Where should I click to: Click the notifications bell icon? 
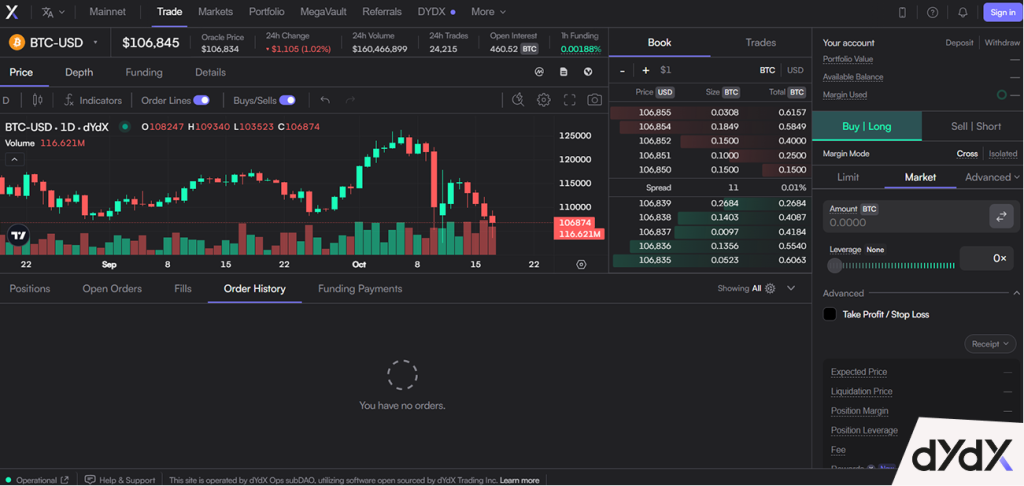click(962, 12)
